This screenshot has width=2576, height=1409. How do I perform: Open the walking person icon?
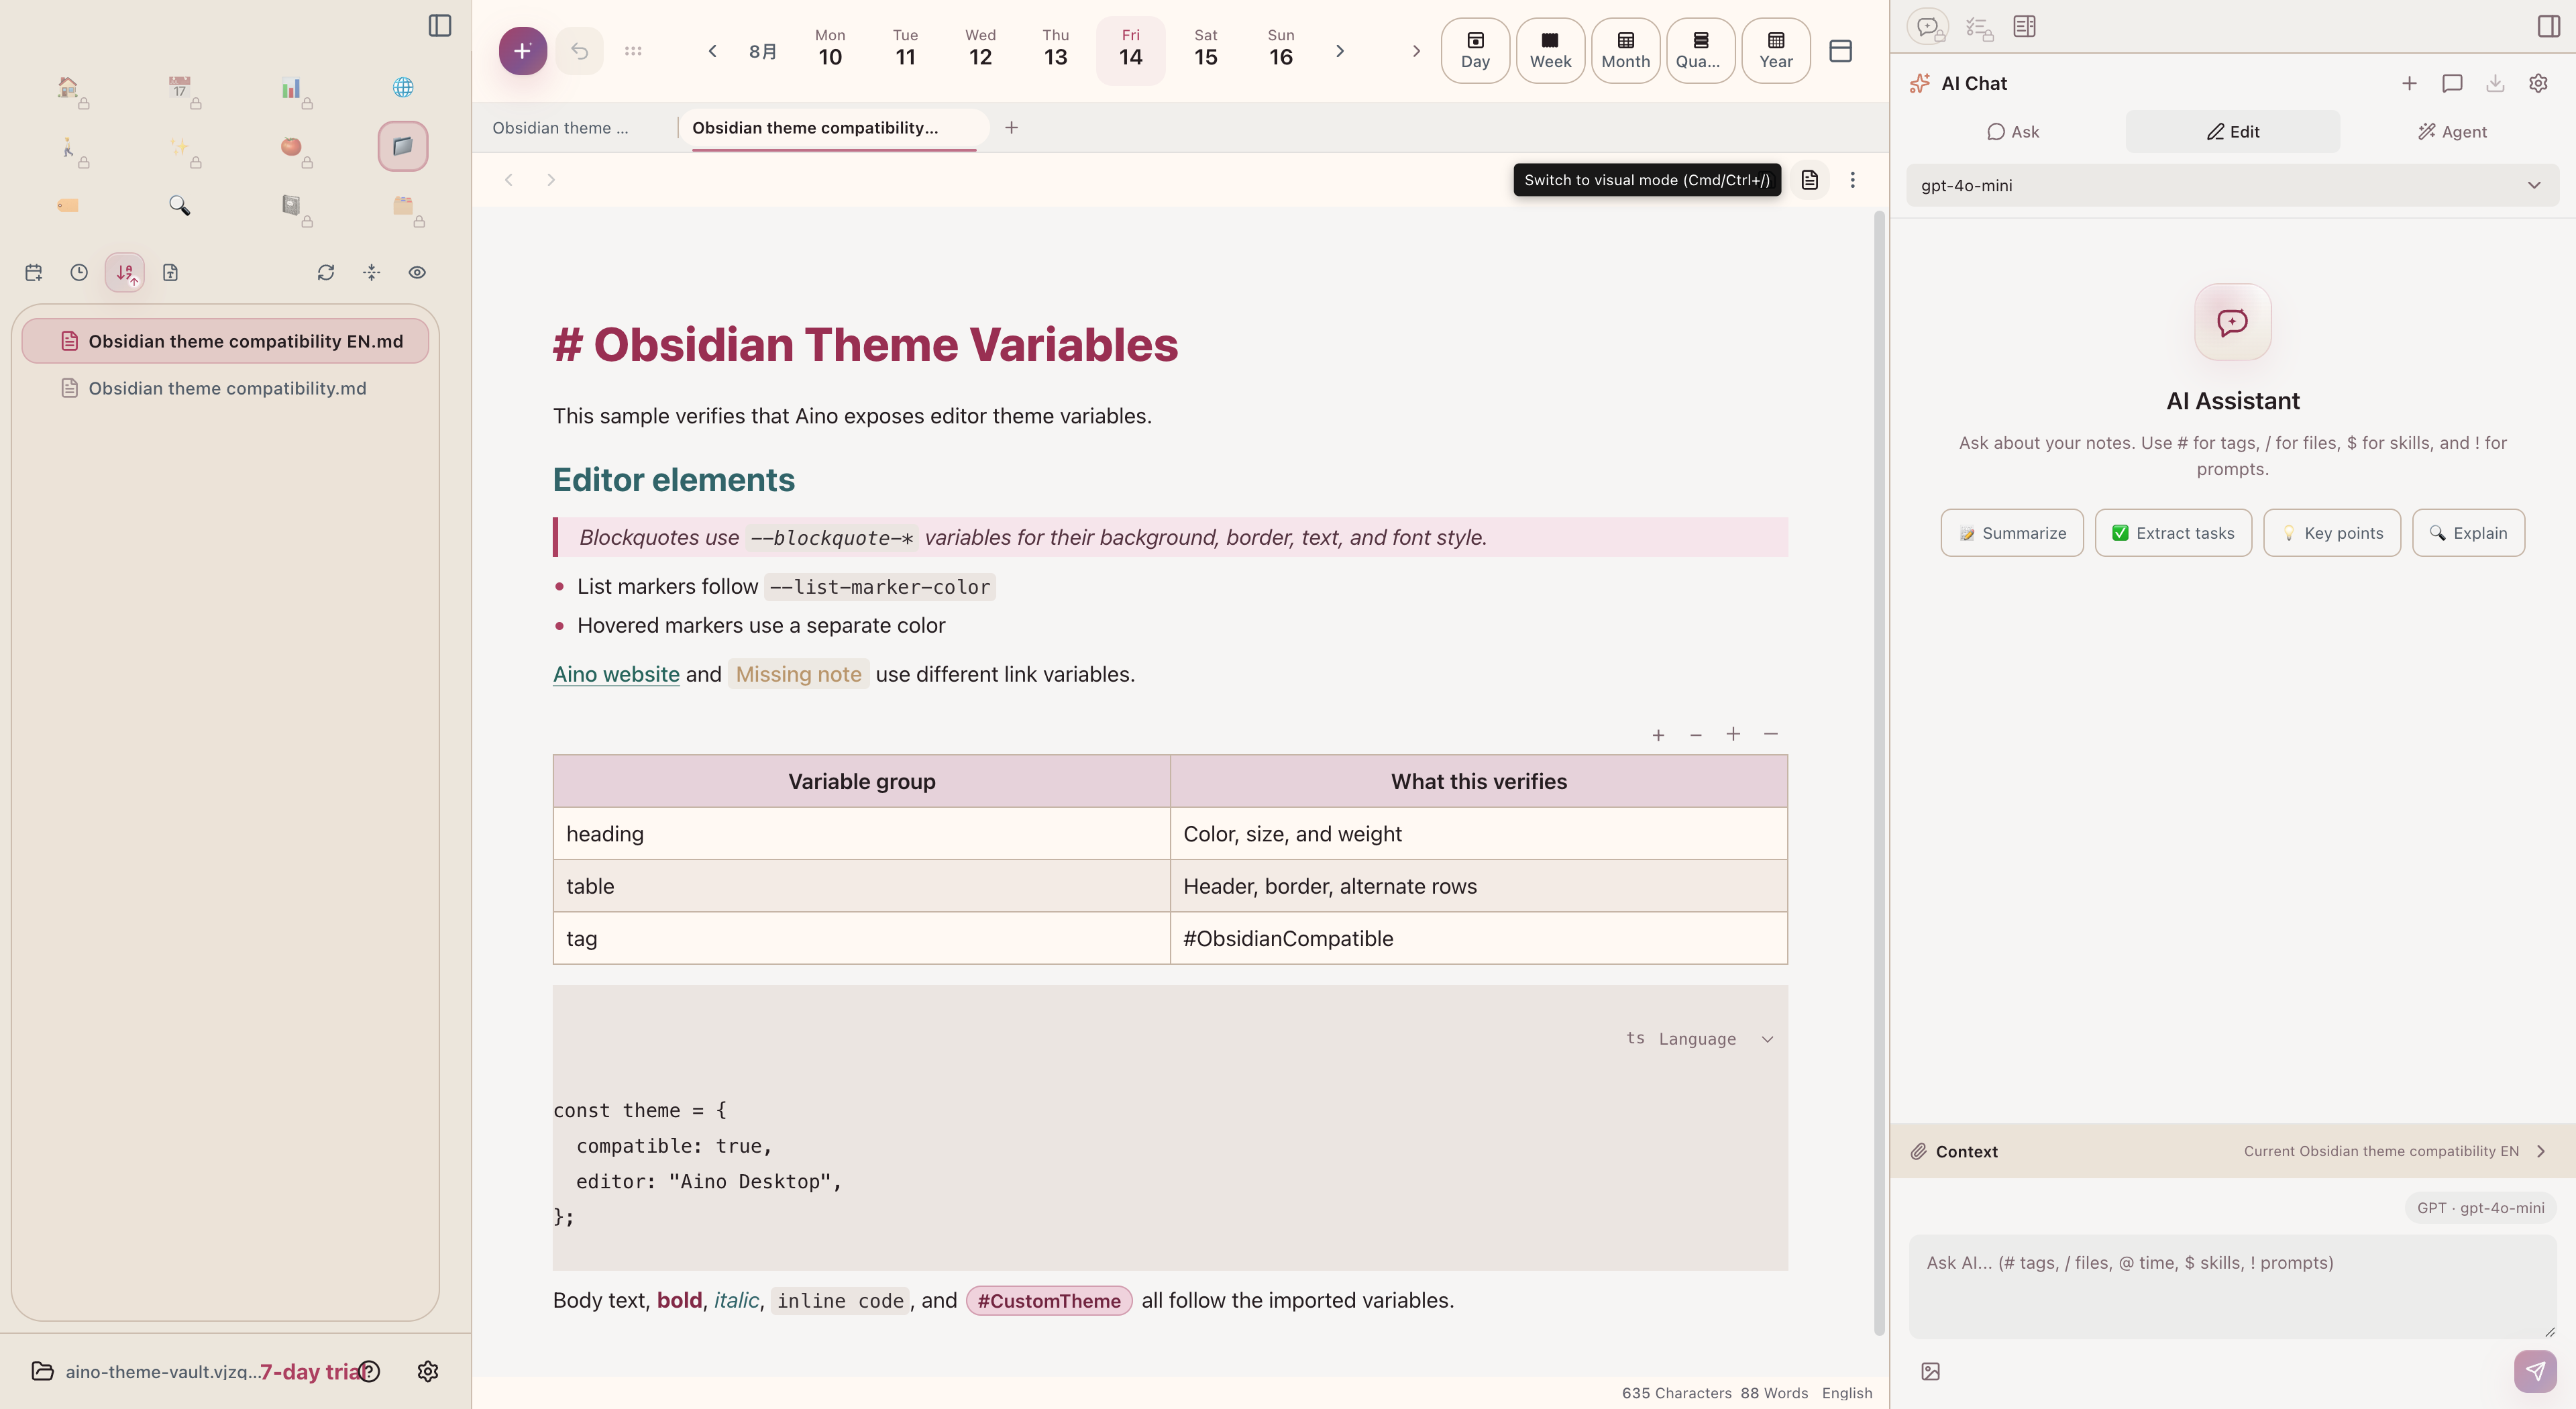tap(68, 147)
